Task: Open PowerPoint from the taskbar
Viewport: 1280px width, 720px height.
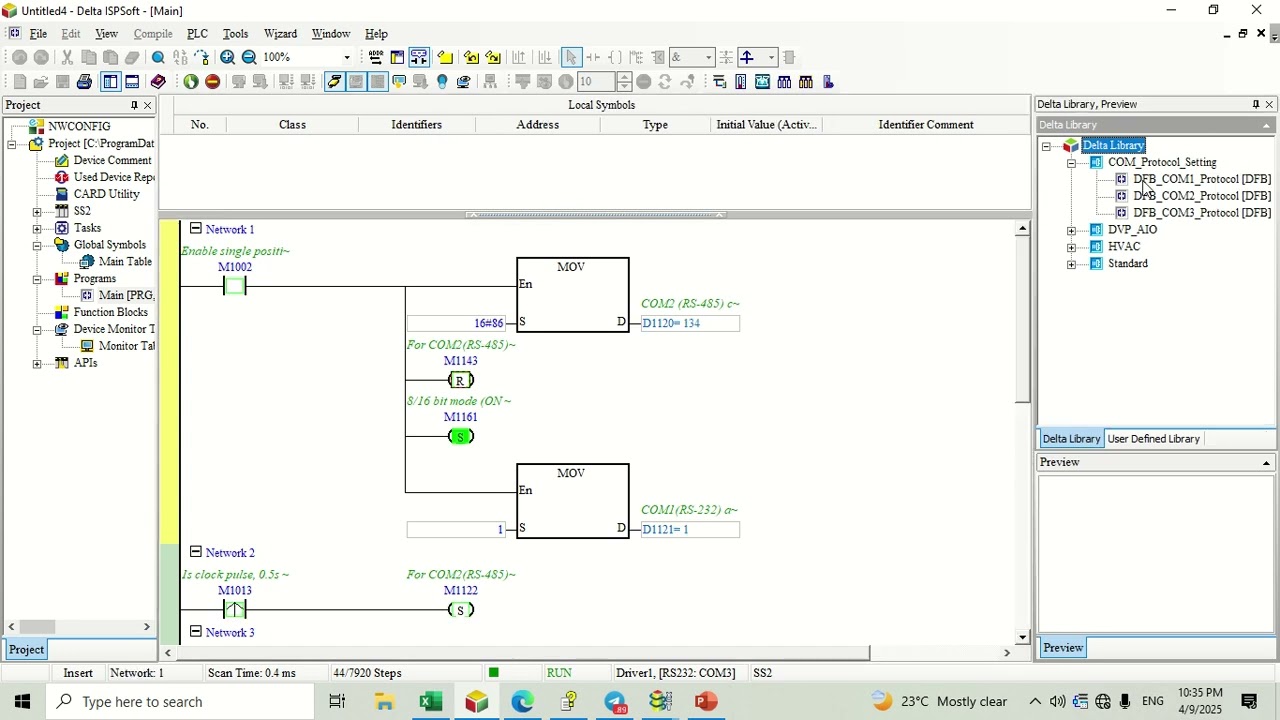Action: tap(706, 701)
